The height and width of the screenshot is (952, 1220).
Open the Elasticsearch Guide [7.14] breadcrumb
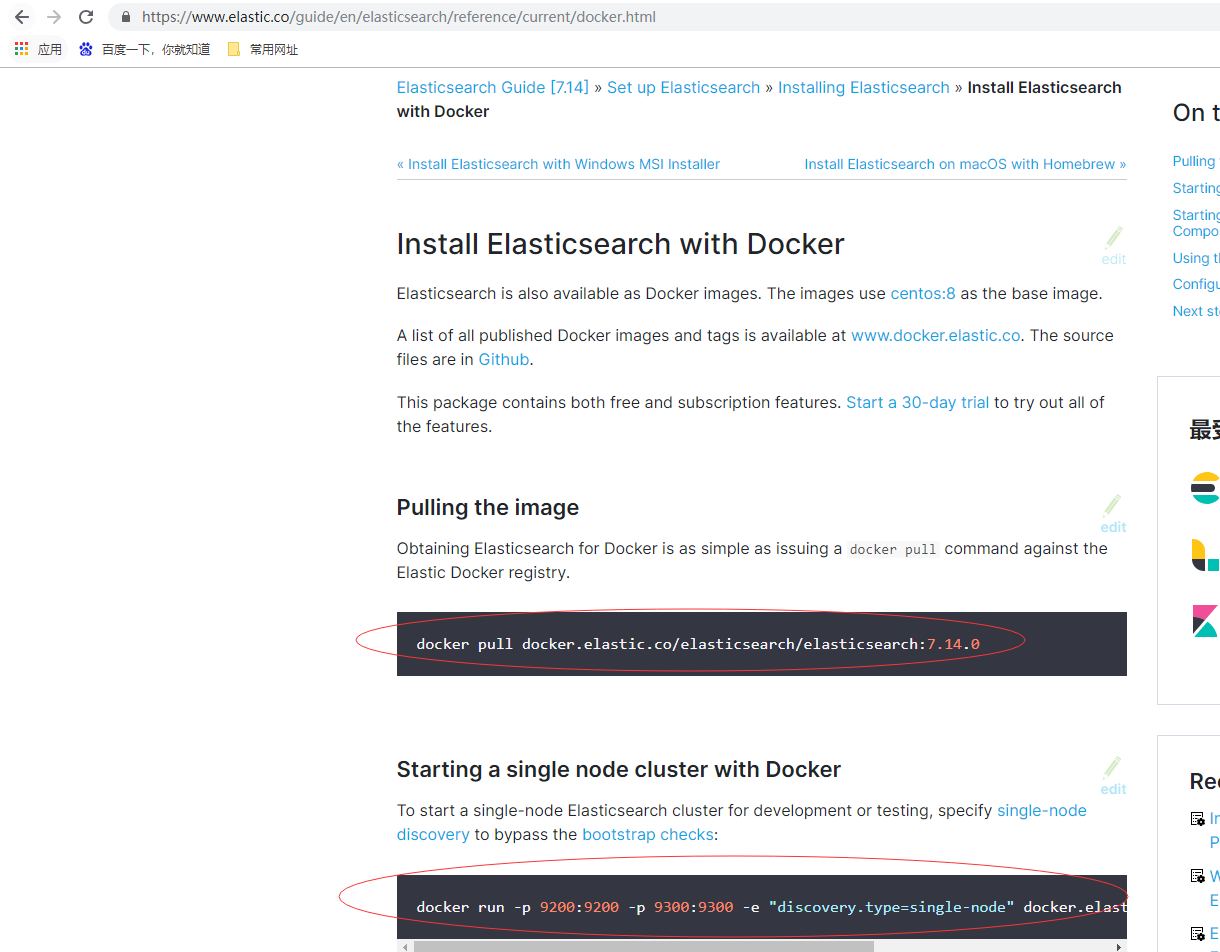[493, 87]
